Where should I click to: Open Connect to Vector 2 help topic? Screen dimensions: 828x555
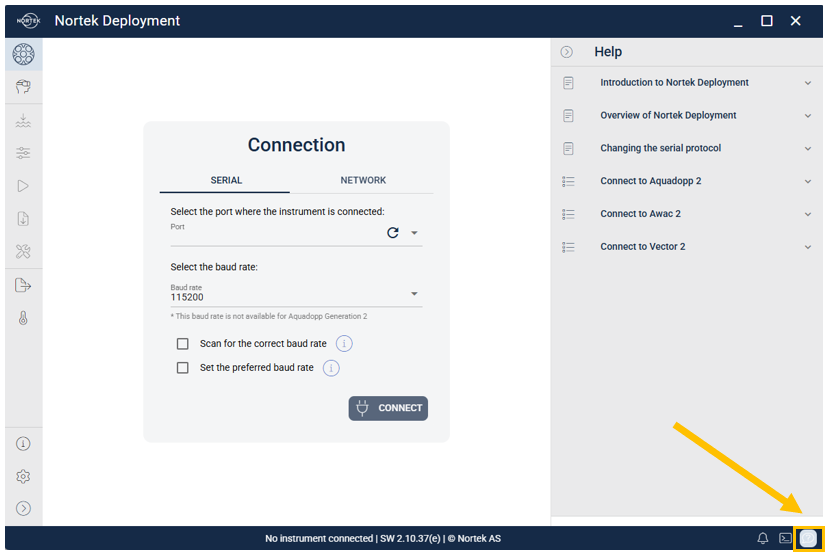coord(643,246)
